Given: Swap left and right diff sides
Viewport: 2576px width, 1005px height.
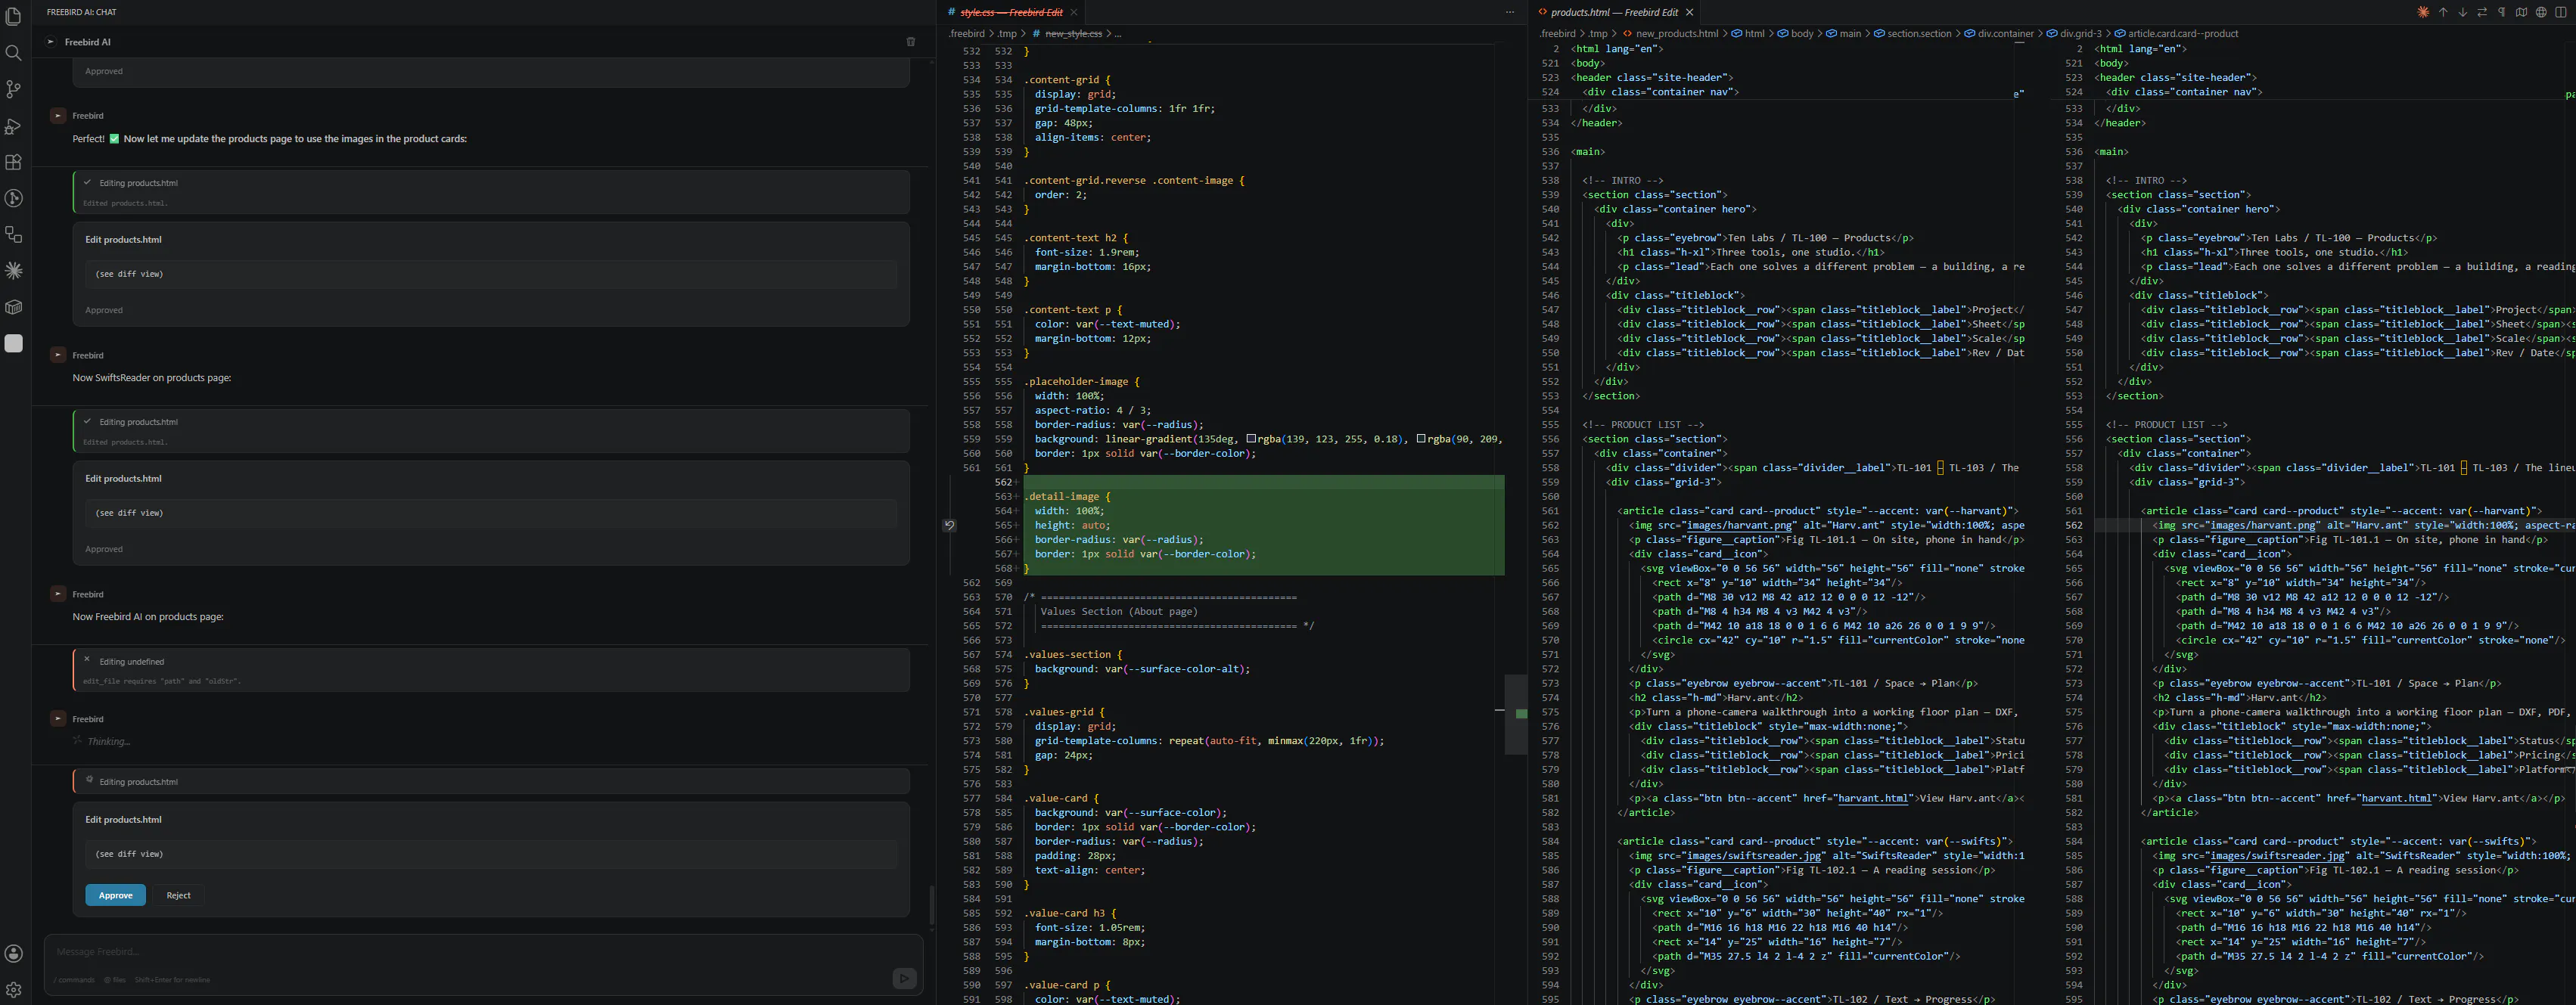Looking at the screenshot, I should pos(2482,12).
